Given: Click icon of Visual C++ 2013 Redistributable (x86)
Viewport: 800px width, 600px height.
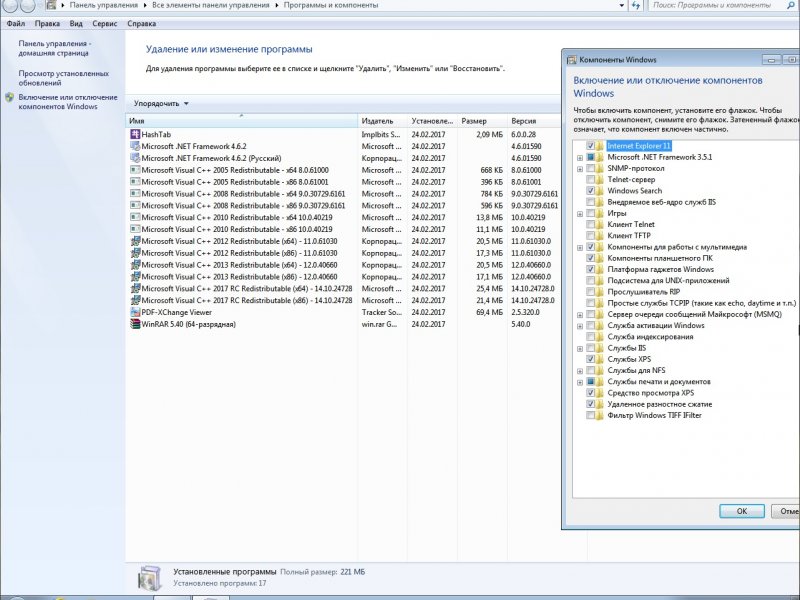Looking at the screenshot, I should [135, 277].
